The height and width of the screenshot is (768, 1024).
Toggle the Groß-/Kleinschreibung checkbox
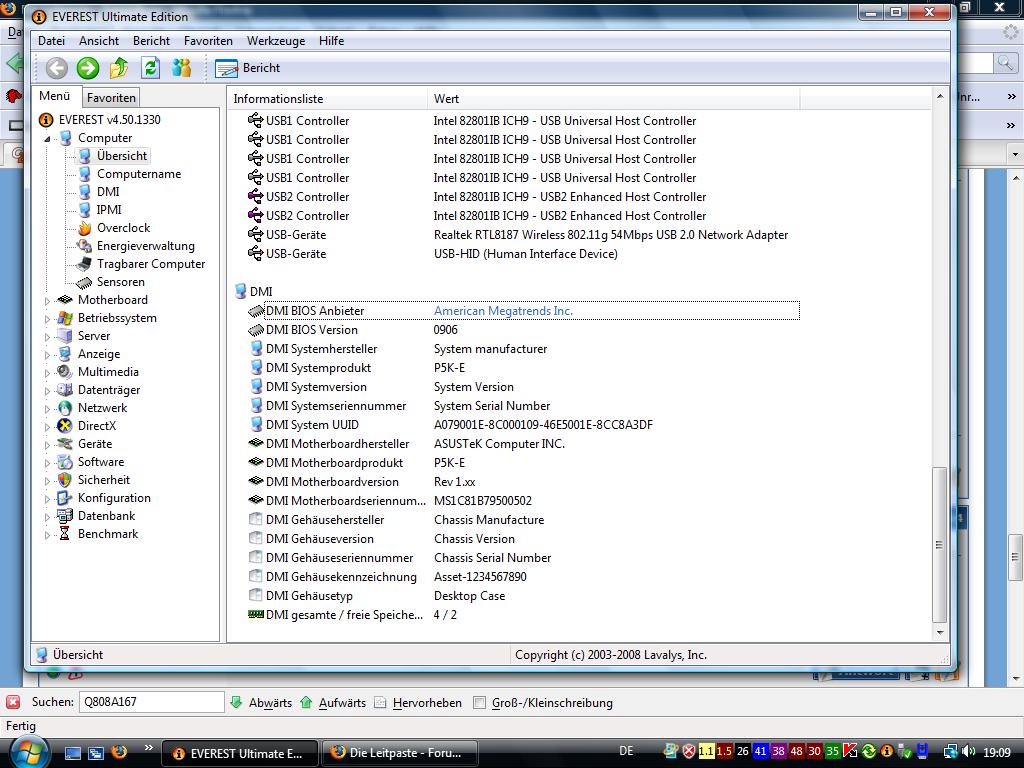(x=479, y=703)
